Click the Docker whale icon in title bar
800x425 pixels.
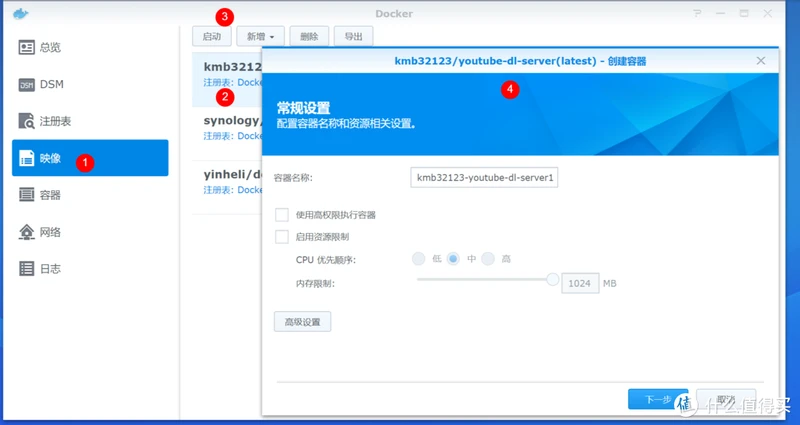[x=21, y=14]
